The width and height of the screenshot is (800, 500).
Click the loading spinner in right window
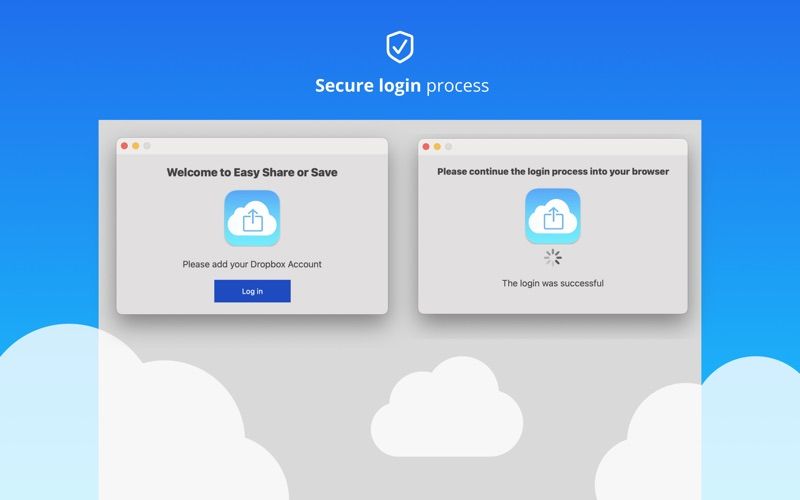pos(553,258)
